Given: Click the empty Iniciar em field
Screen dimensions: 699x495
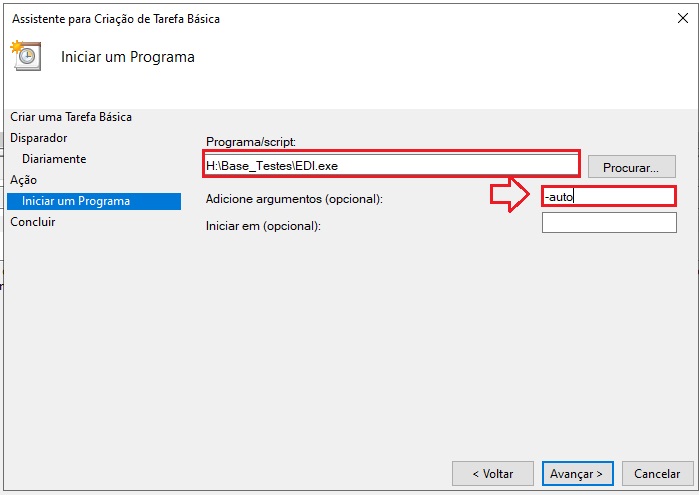Looking at the screenshot, I should [609, 223].
